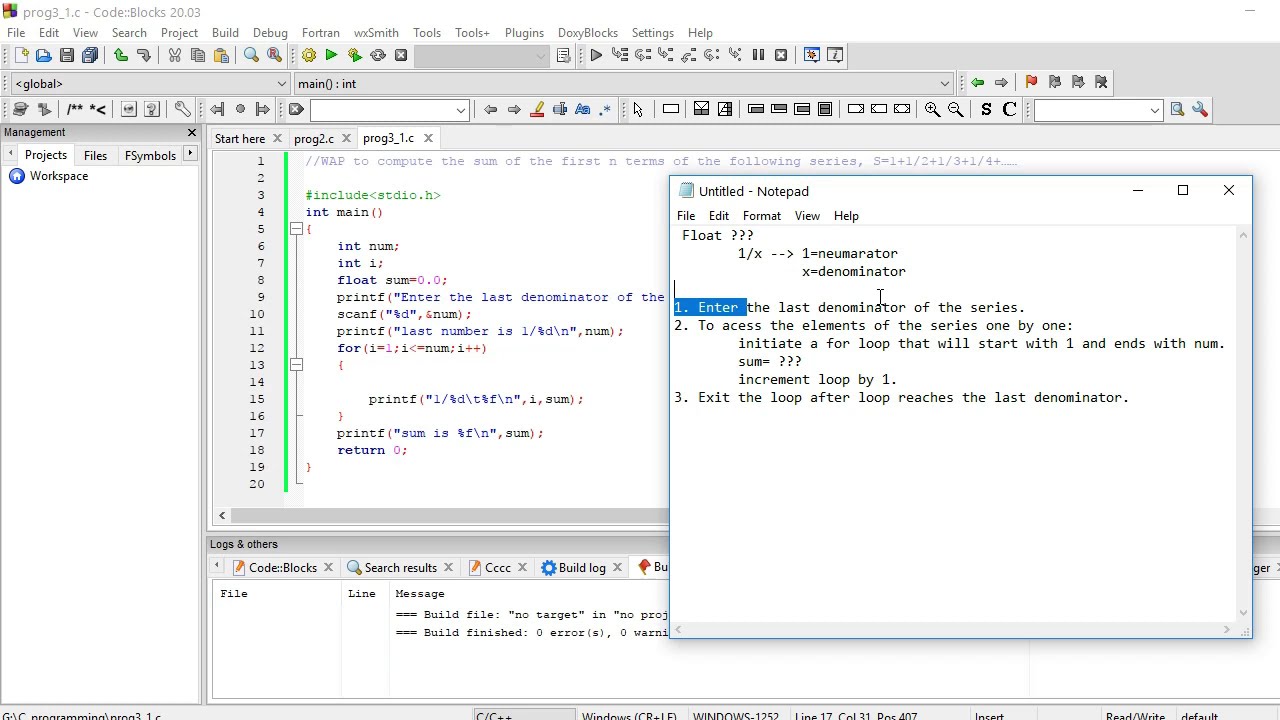Close the Management panel
The width and height of the screenshot is (1280, 720).
tap(192, 133)
